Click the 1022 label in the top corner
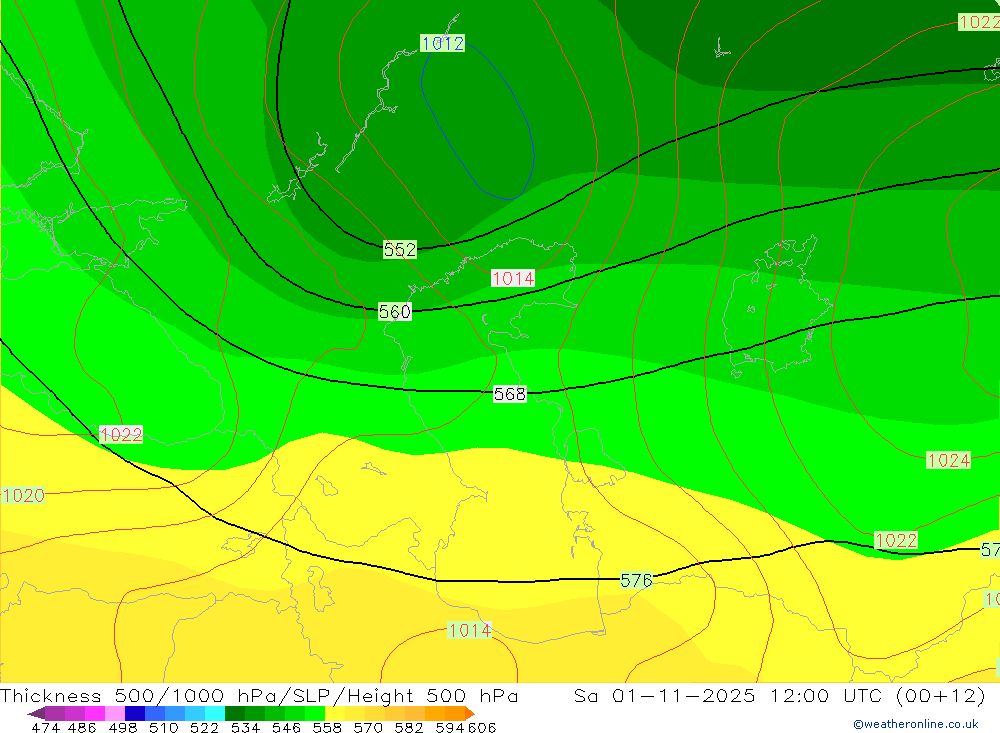The height and width of the screenshot is (733, 1000). coord(979,22)
